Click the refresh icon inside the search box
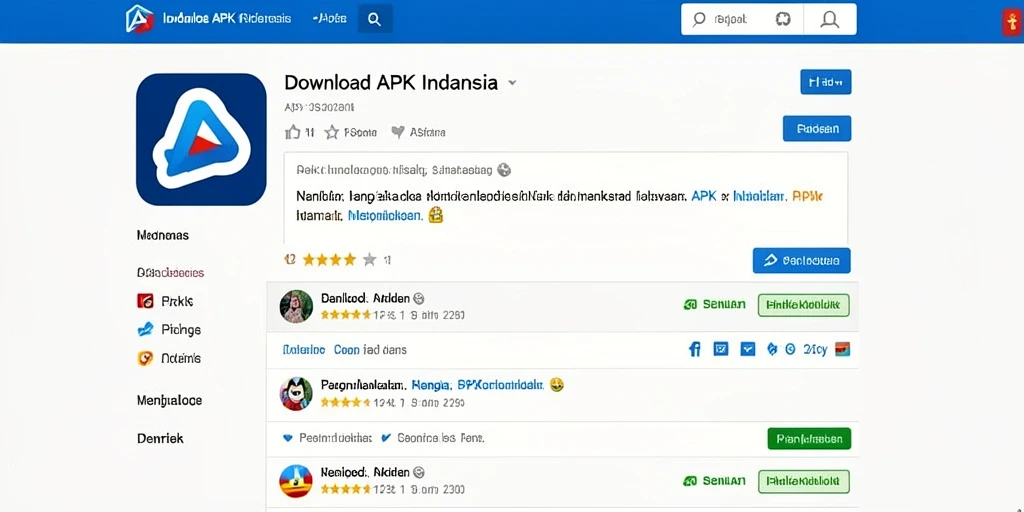1024x512 pixels. 782,20
